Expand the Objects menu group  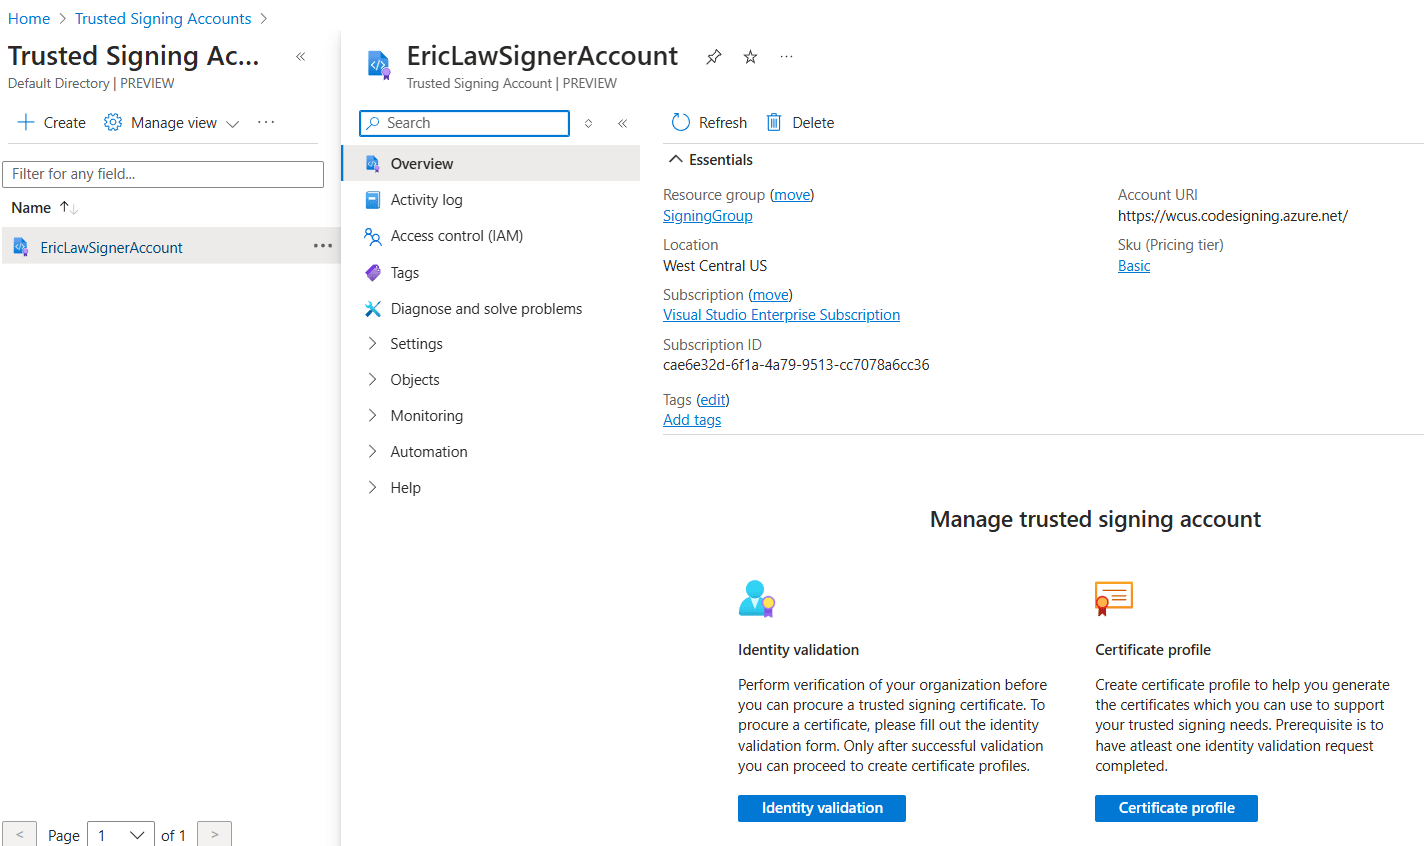372,379
